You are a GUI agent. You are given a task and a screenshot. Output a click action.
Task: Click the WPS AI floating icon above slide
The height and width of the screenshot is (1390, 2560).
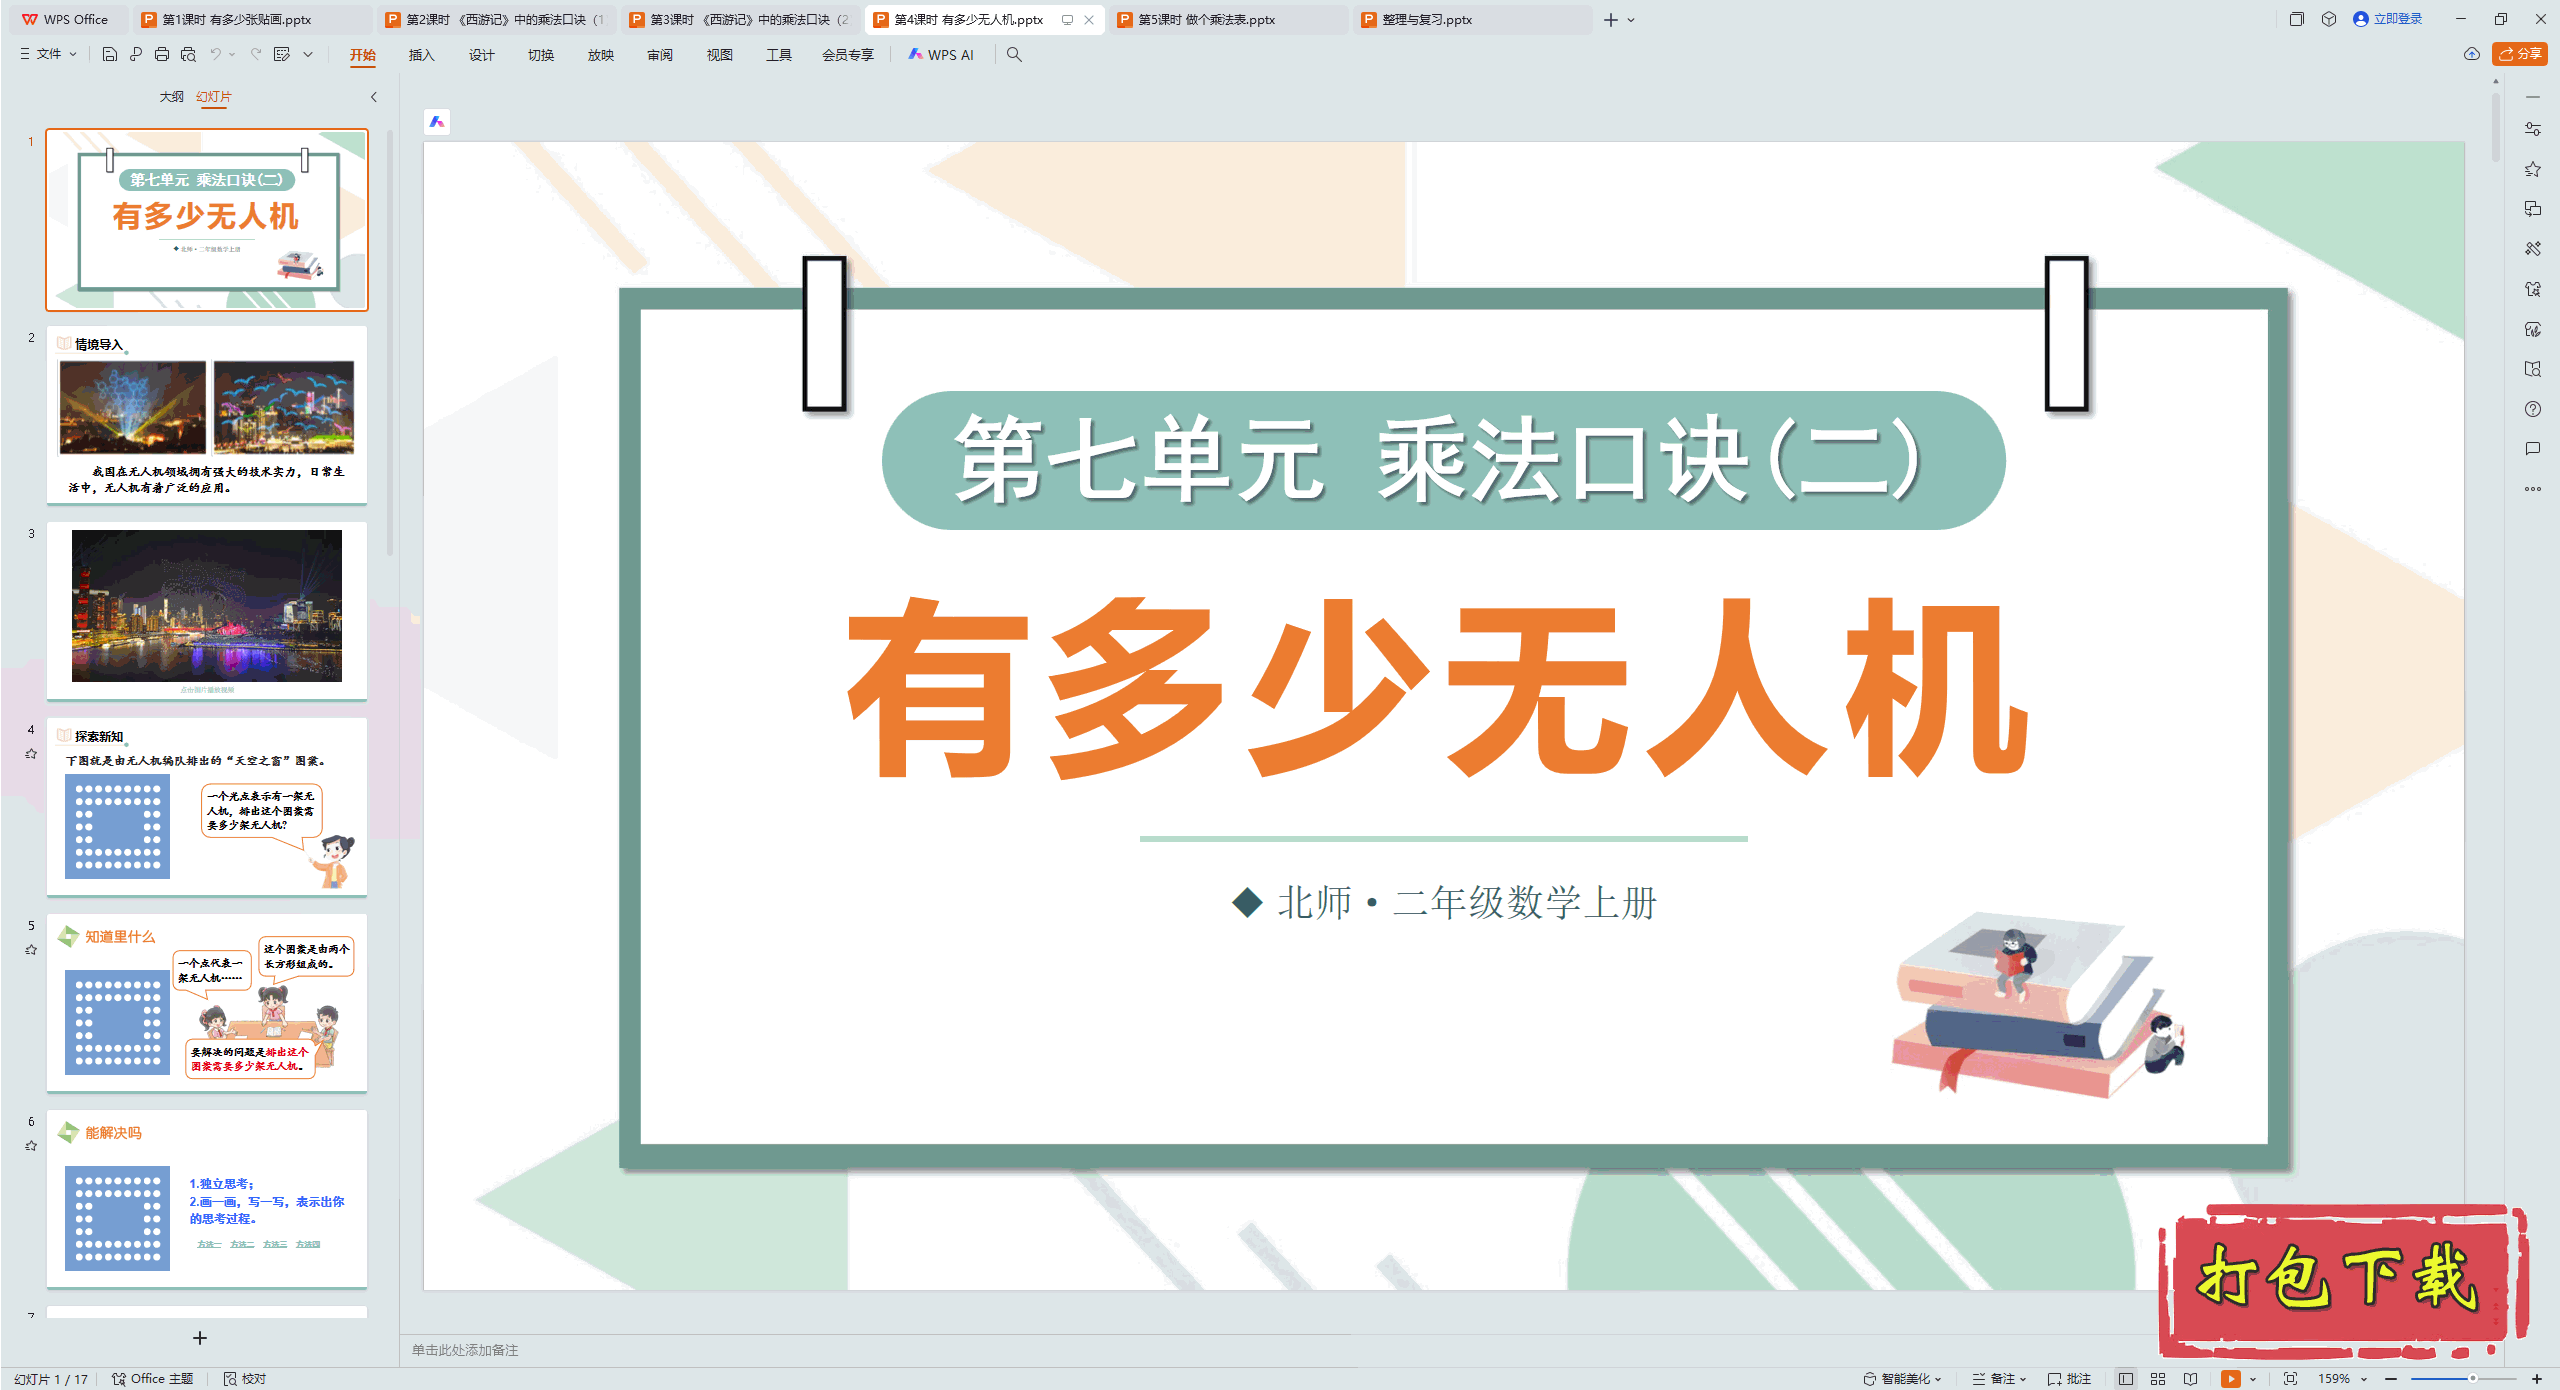coord(437,122)
